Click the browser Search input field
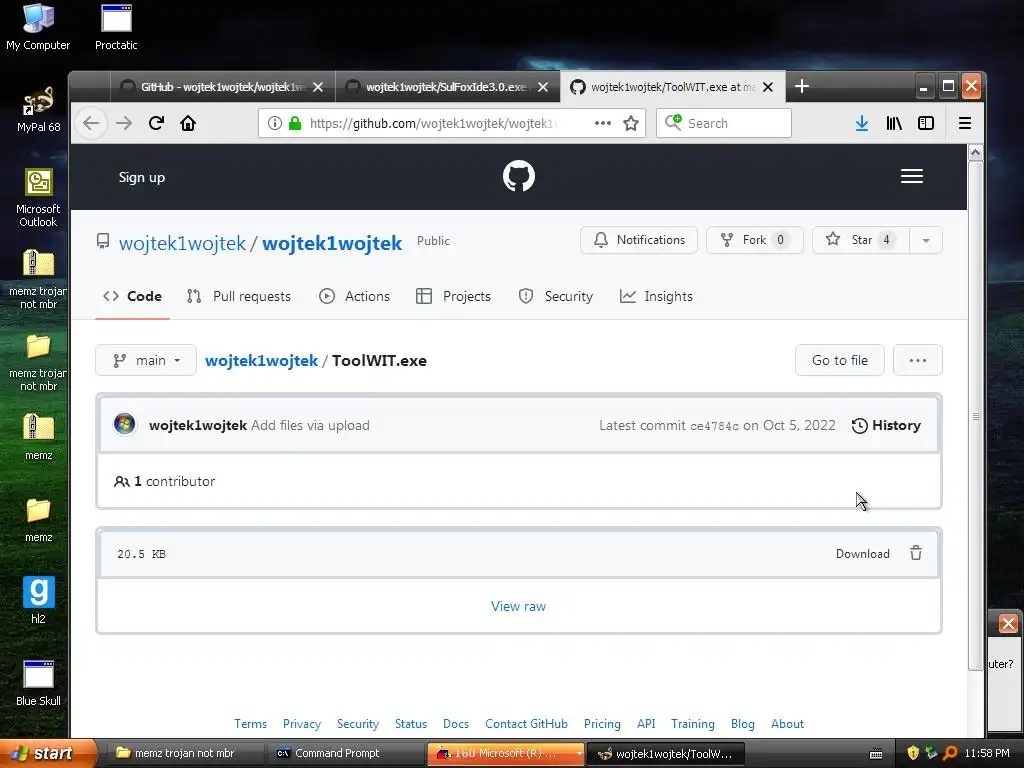This screenshot has height=768, width=1024. [724, 123]
